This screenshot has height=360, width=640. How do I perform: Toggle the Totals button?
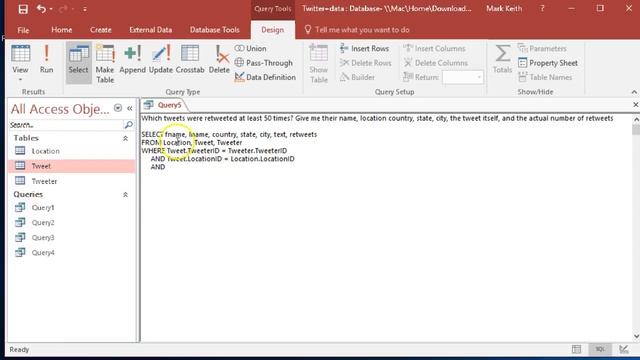pyautogui.click(x=502, y=60)
